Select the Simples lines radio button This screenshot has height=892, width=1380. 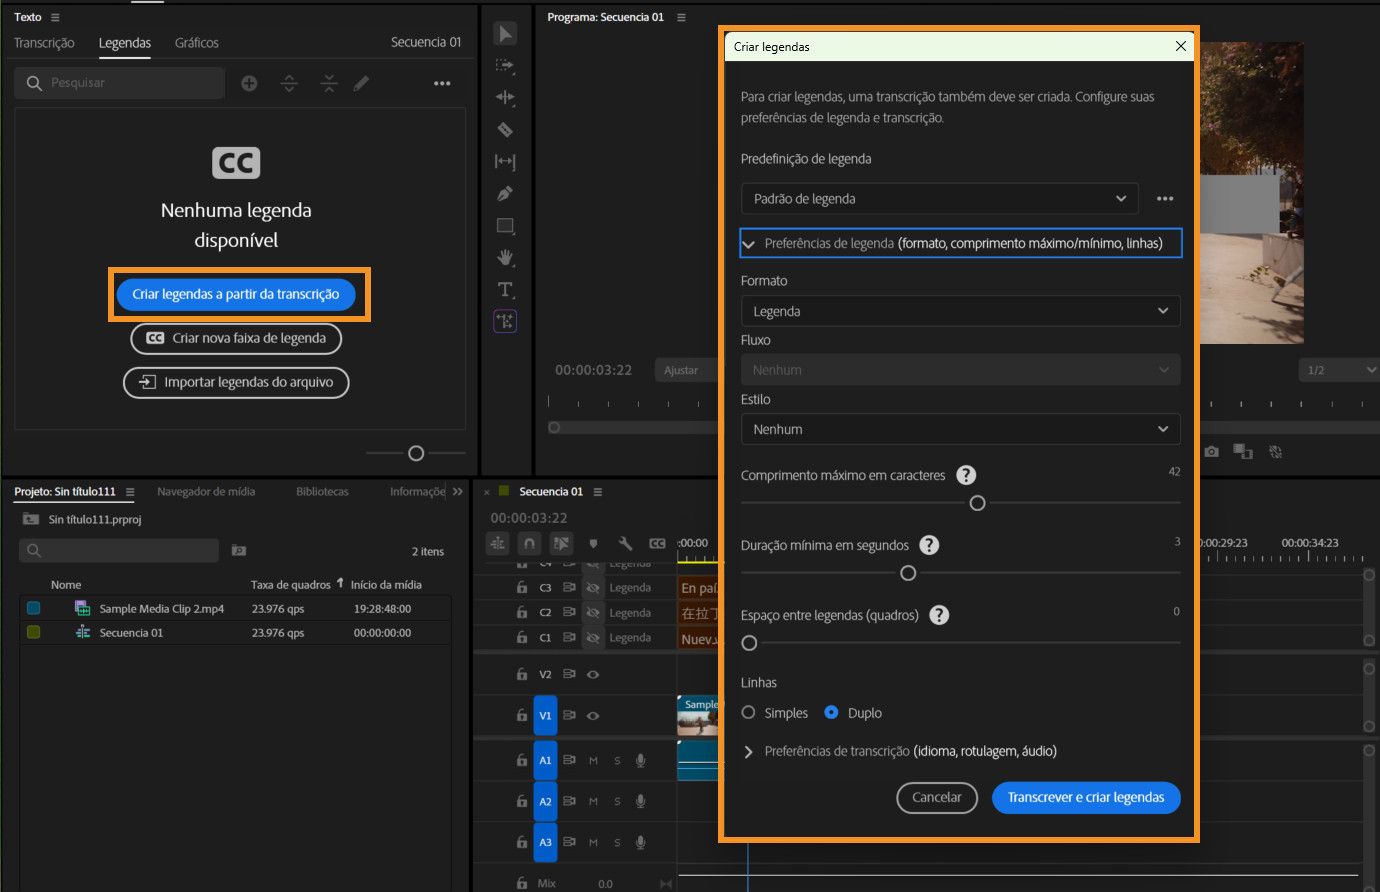[x=749, y=713]
